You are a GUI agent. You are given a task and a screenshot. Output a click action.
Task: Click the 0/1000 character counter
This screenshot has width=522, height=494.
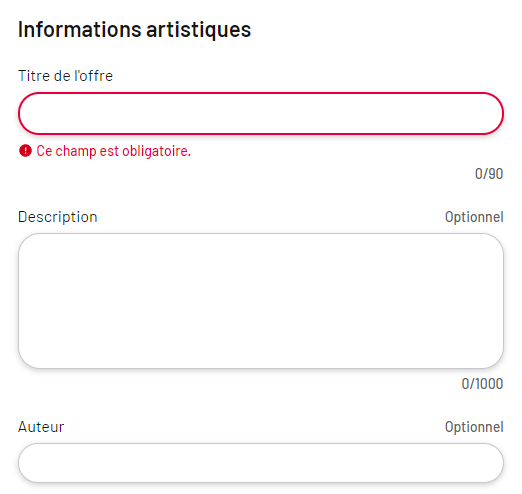pyautogui.click(x=482, y=384)
